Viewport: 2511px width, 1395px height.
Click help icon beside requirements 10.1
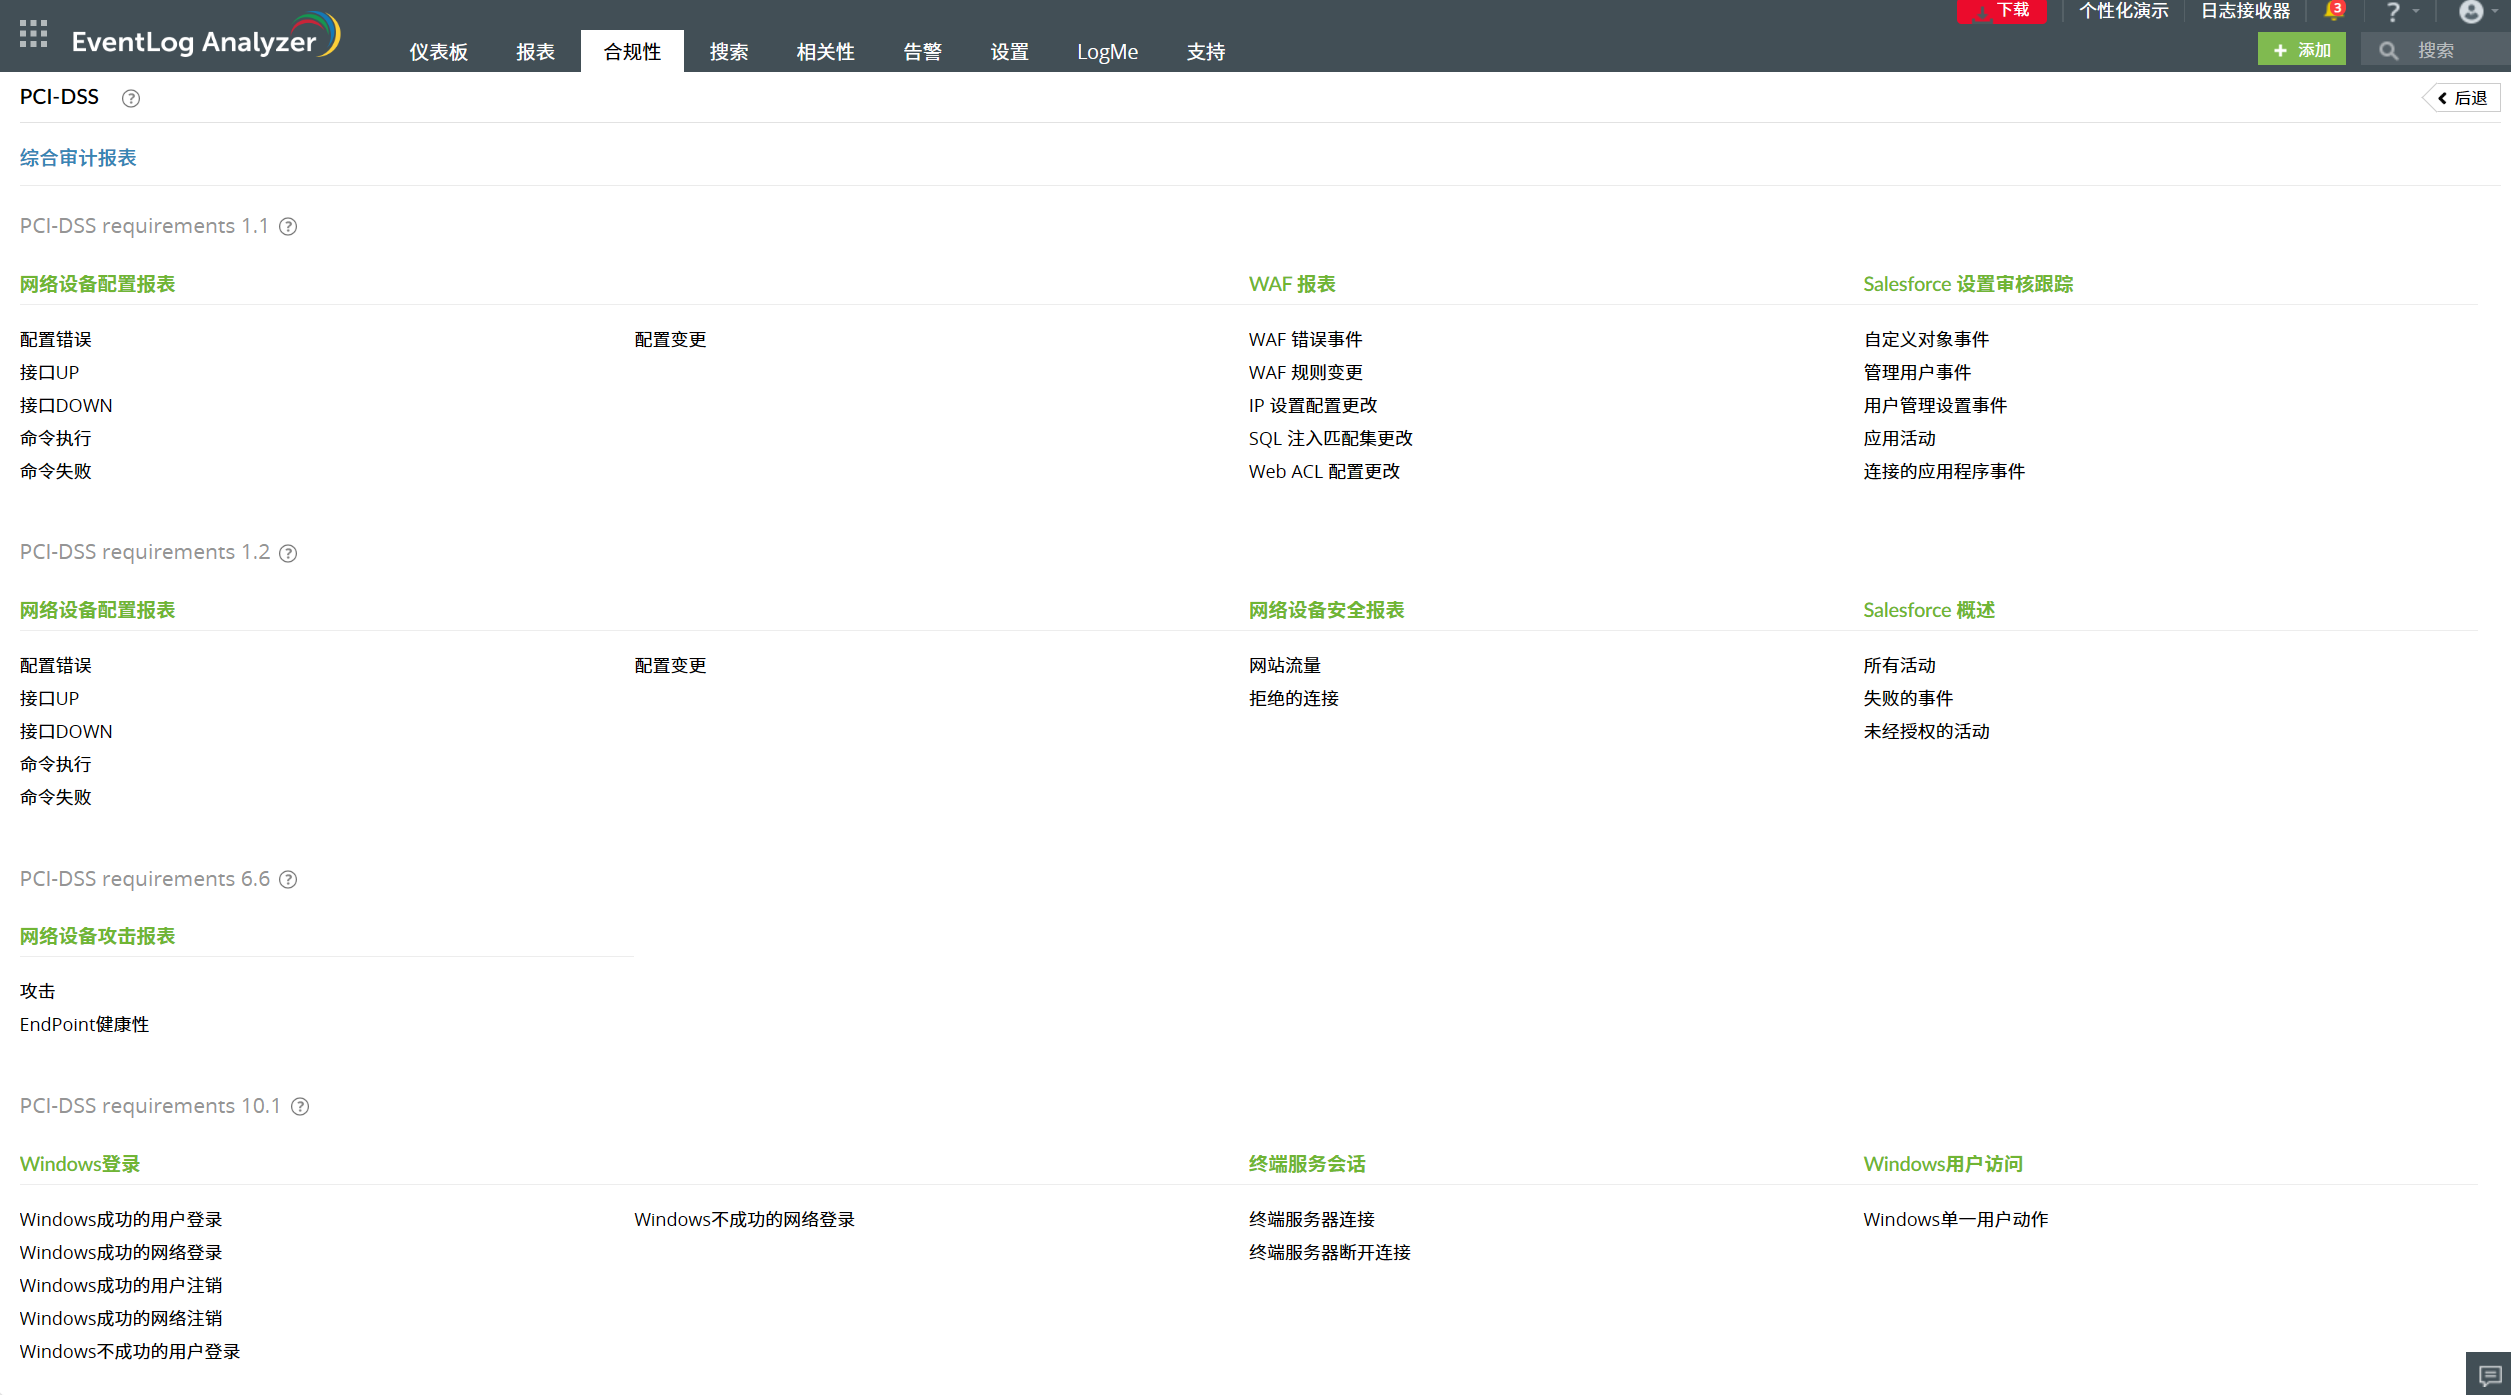pos(300,1106)
